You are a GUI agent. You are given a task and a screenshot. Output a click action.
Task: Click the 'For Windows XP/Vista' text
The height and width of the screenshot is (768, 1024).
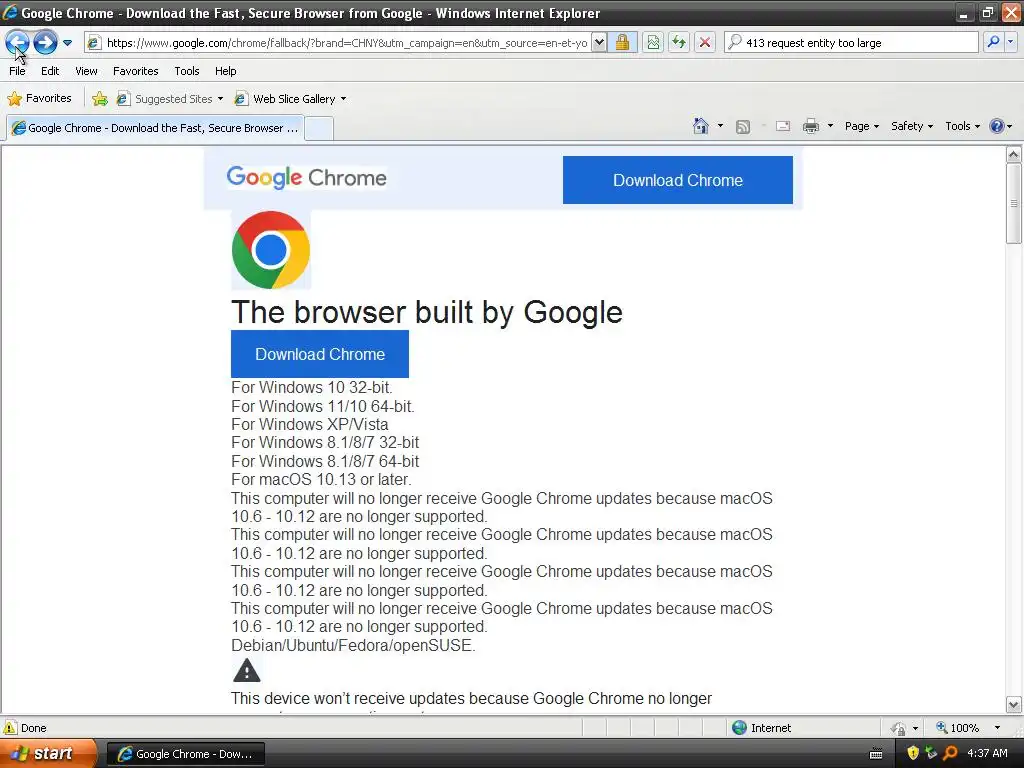tap(310, 424)
